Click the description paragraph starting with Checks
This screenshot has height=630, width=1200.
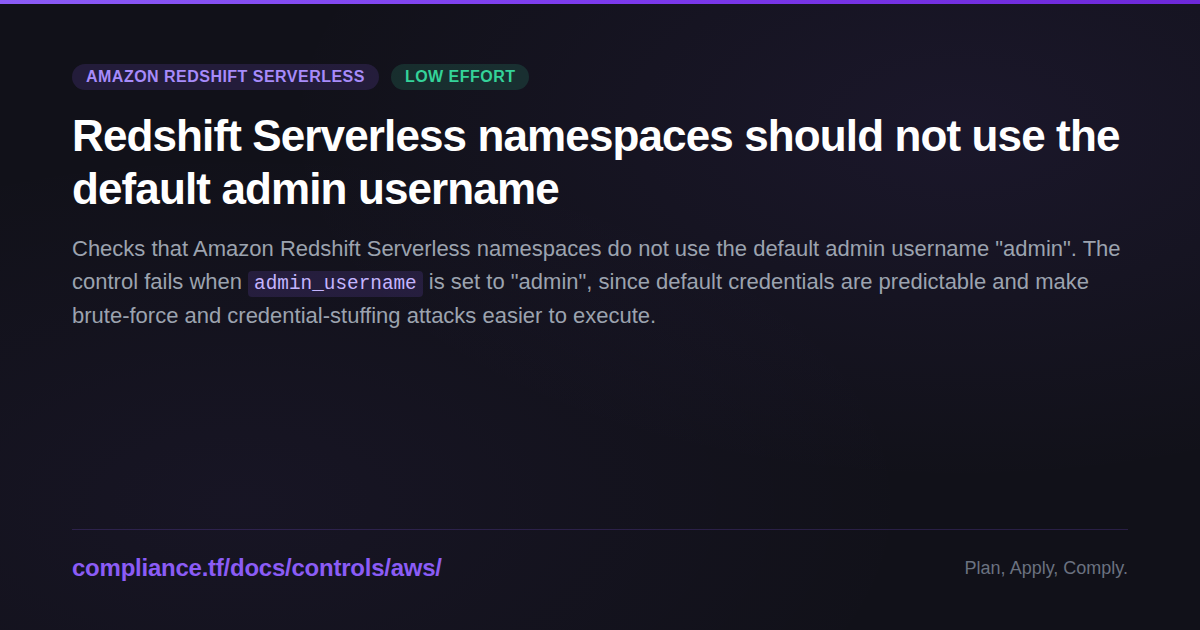point(596,282)
